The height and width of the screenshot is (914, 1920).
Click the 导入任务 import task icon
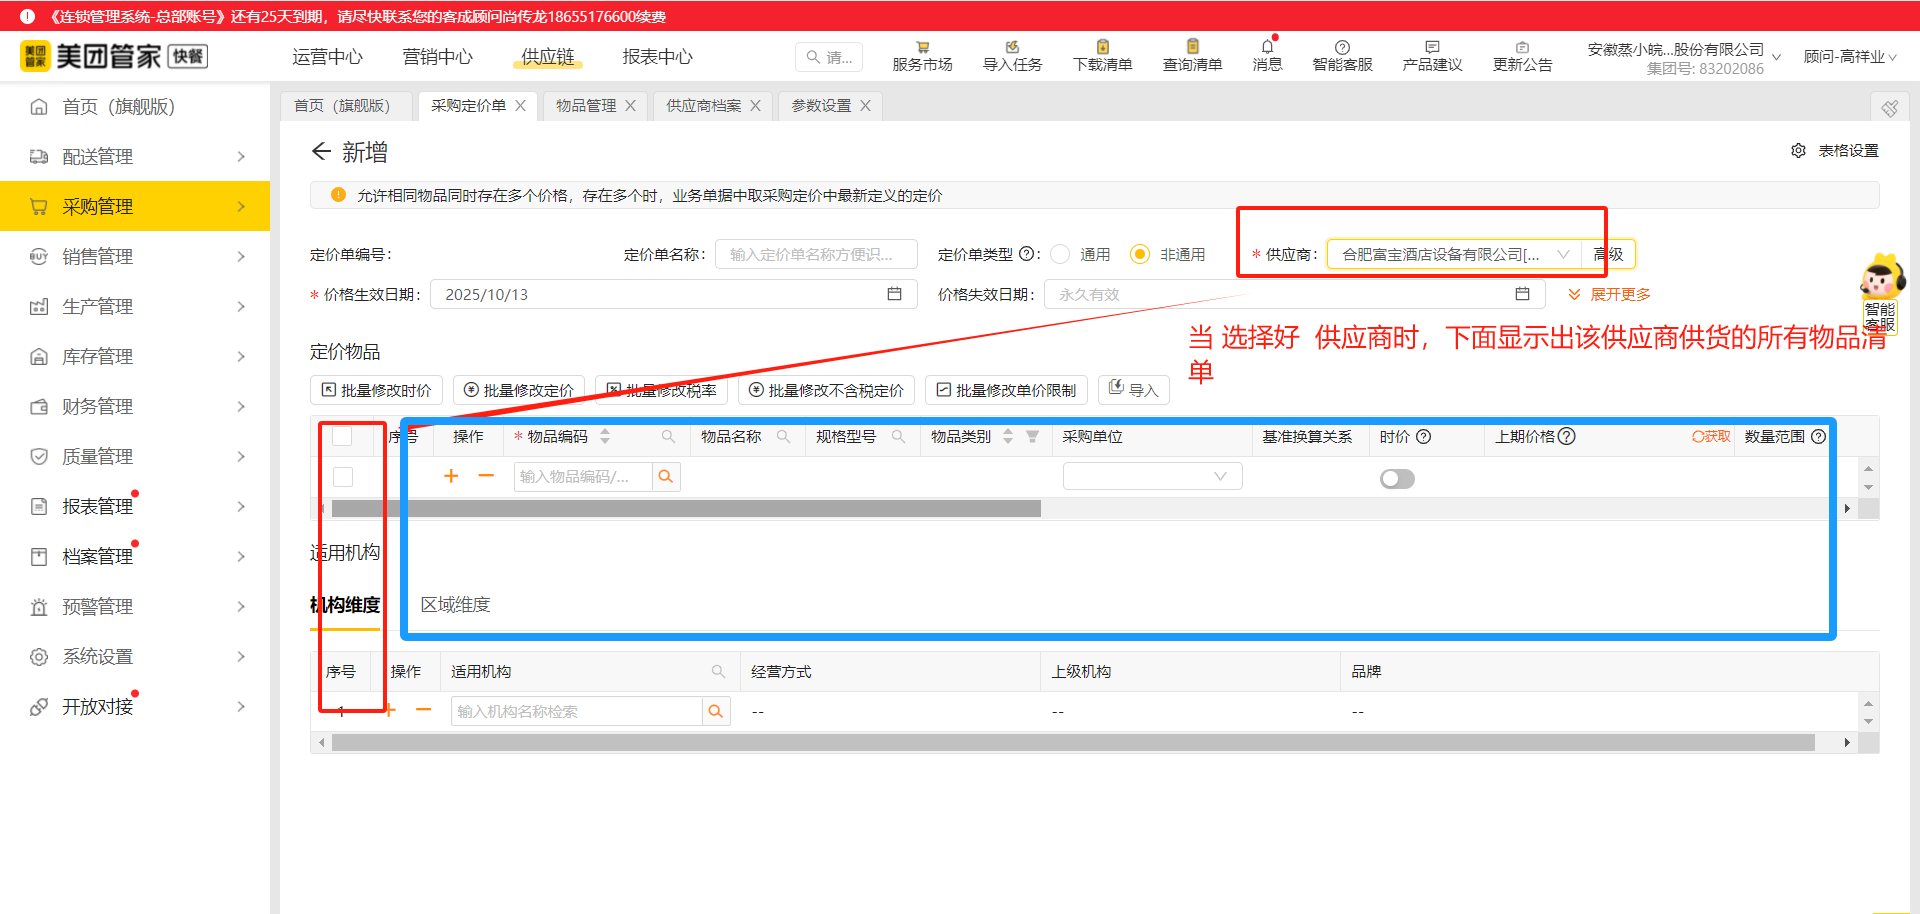coord(1011,55)
